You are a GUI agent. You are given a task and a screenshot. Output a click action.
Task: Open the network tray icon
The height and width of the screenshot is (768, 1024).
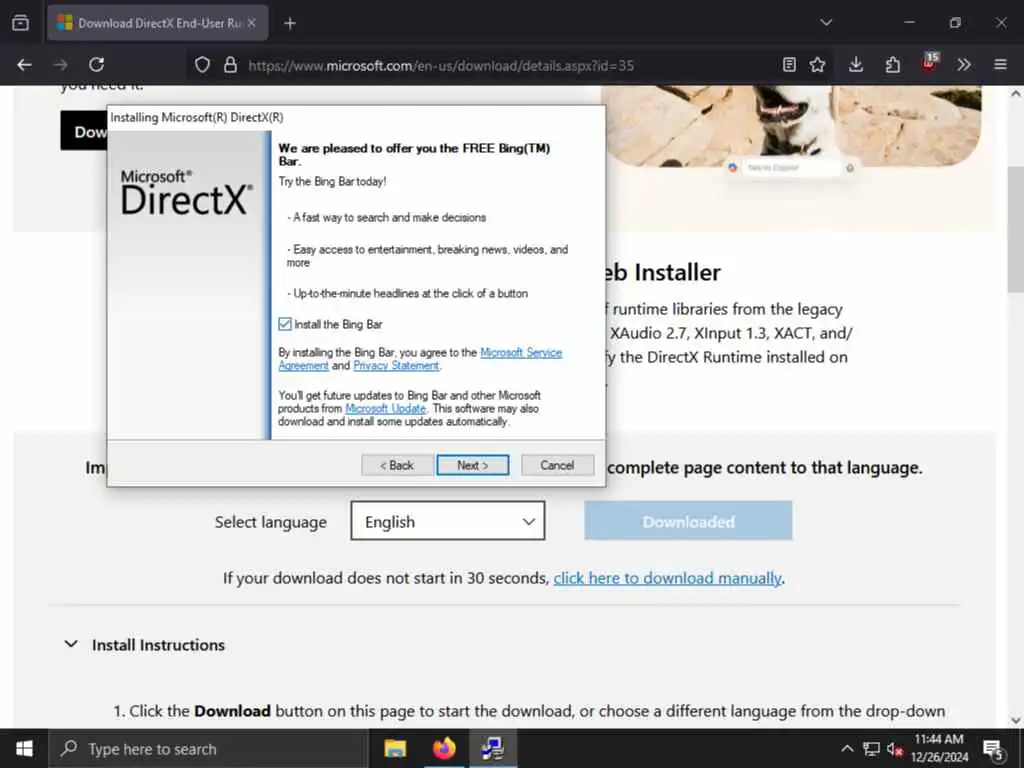coord(871,749)
